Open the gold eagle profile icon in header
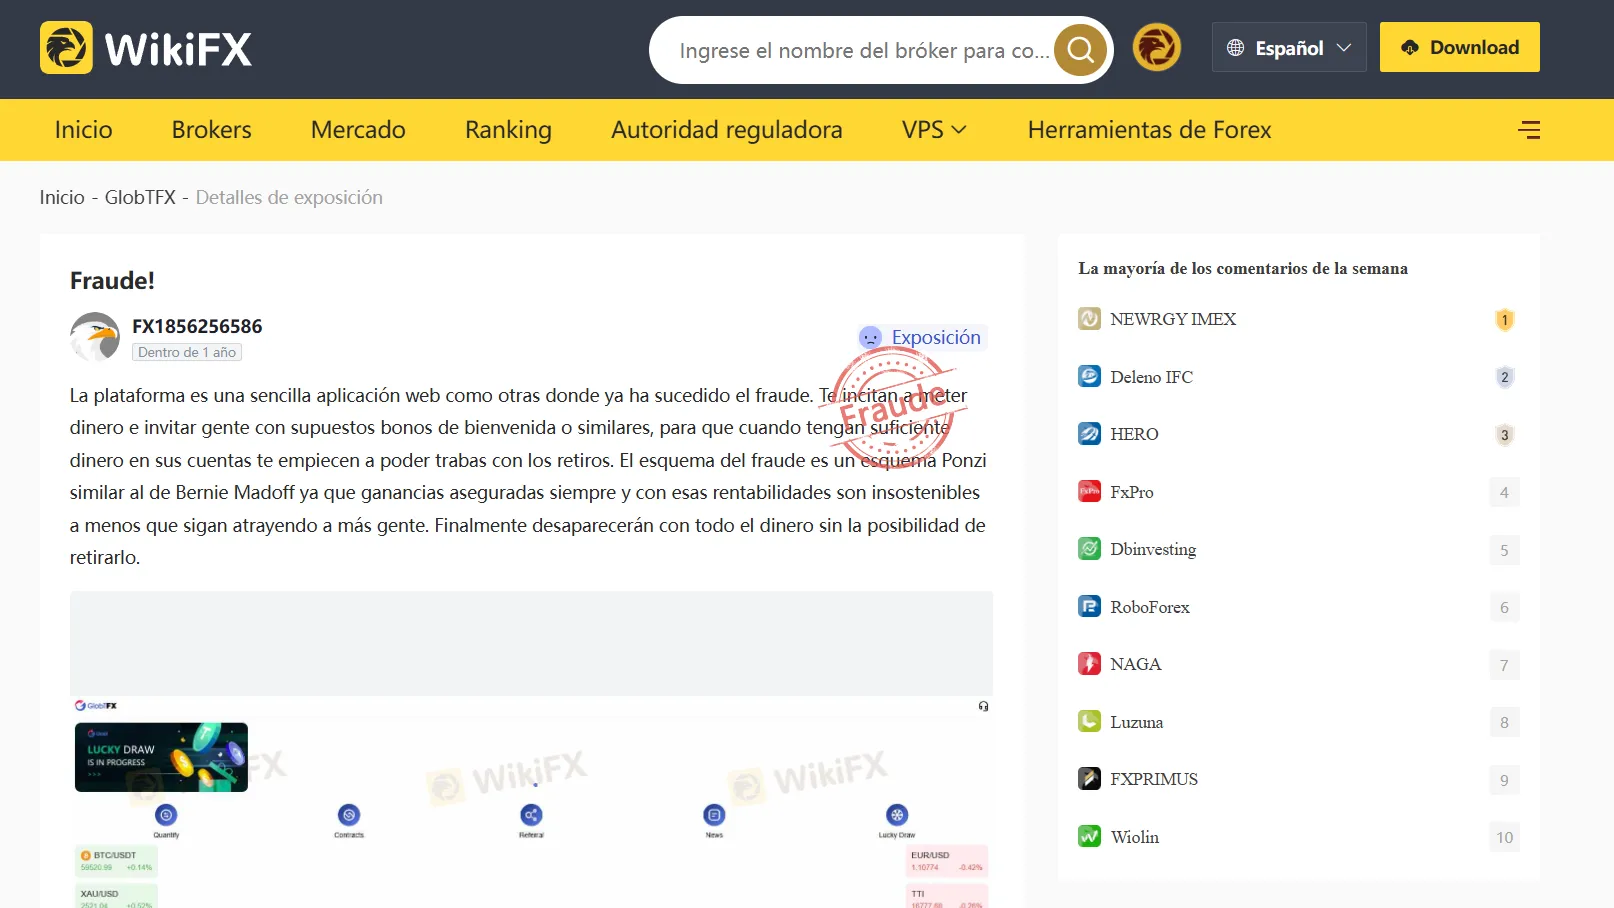 (1157, 48)
